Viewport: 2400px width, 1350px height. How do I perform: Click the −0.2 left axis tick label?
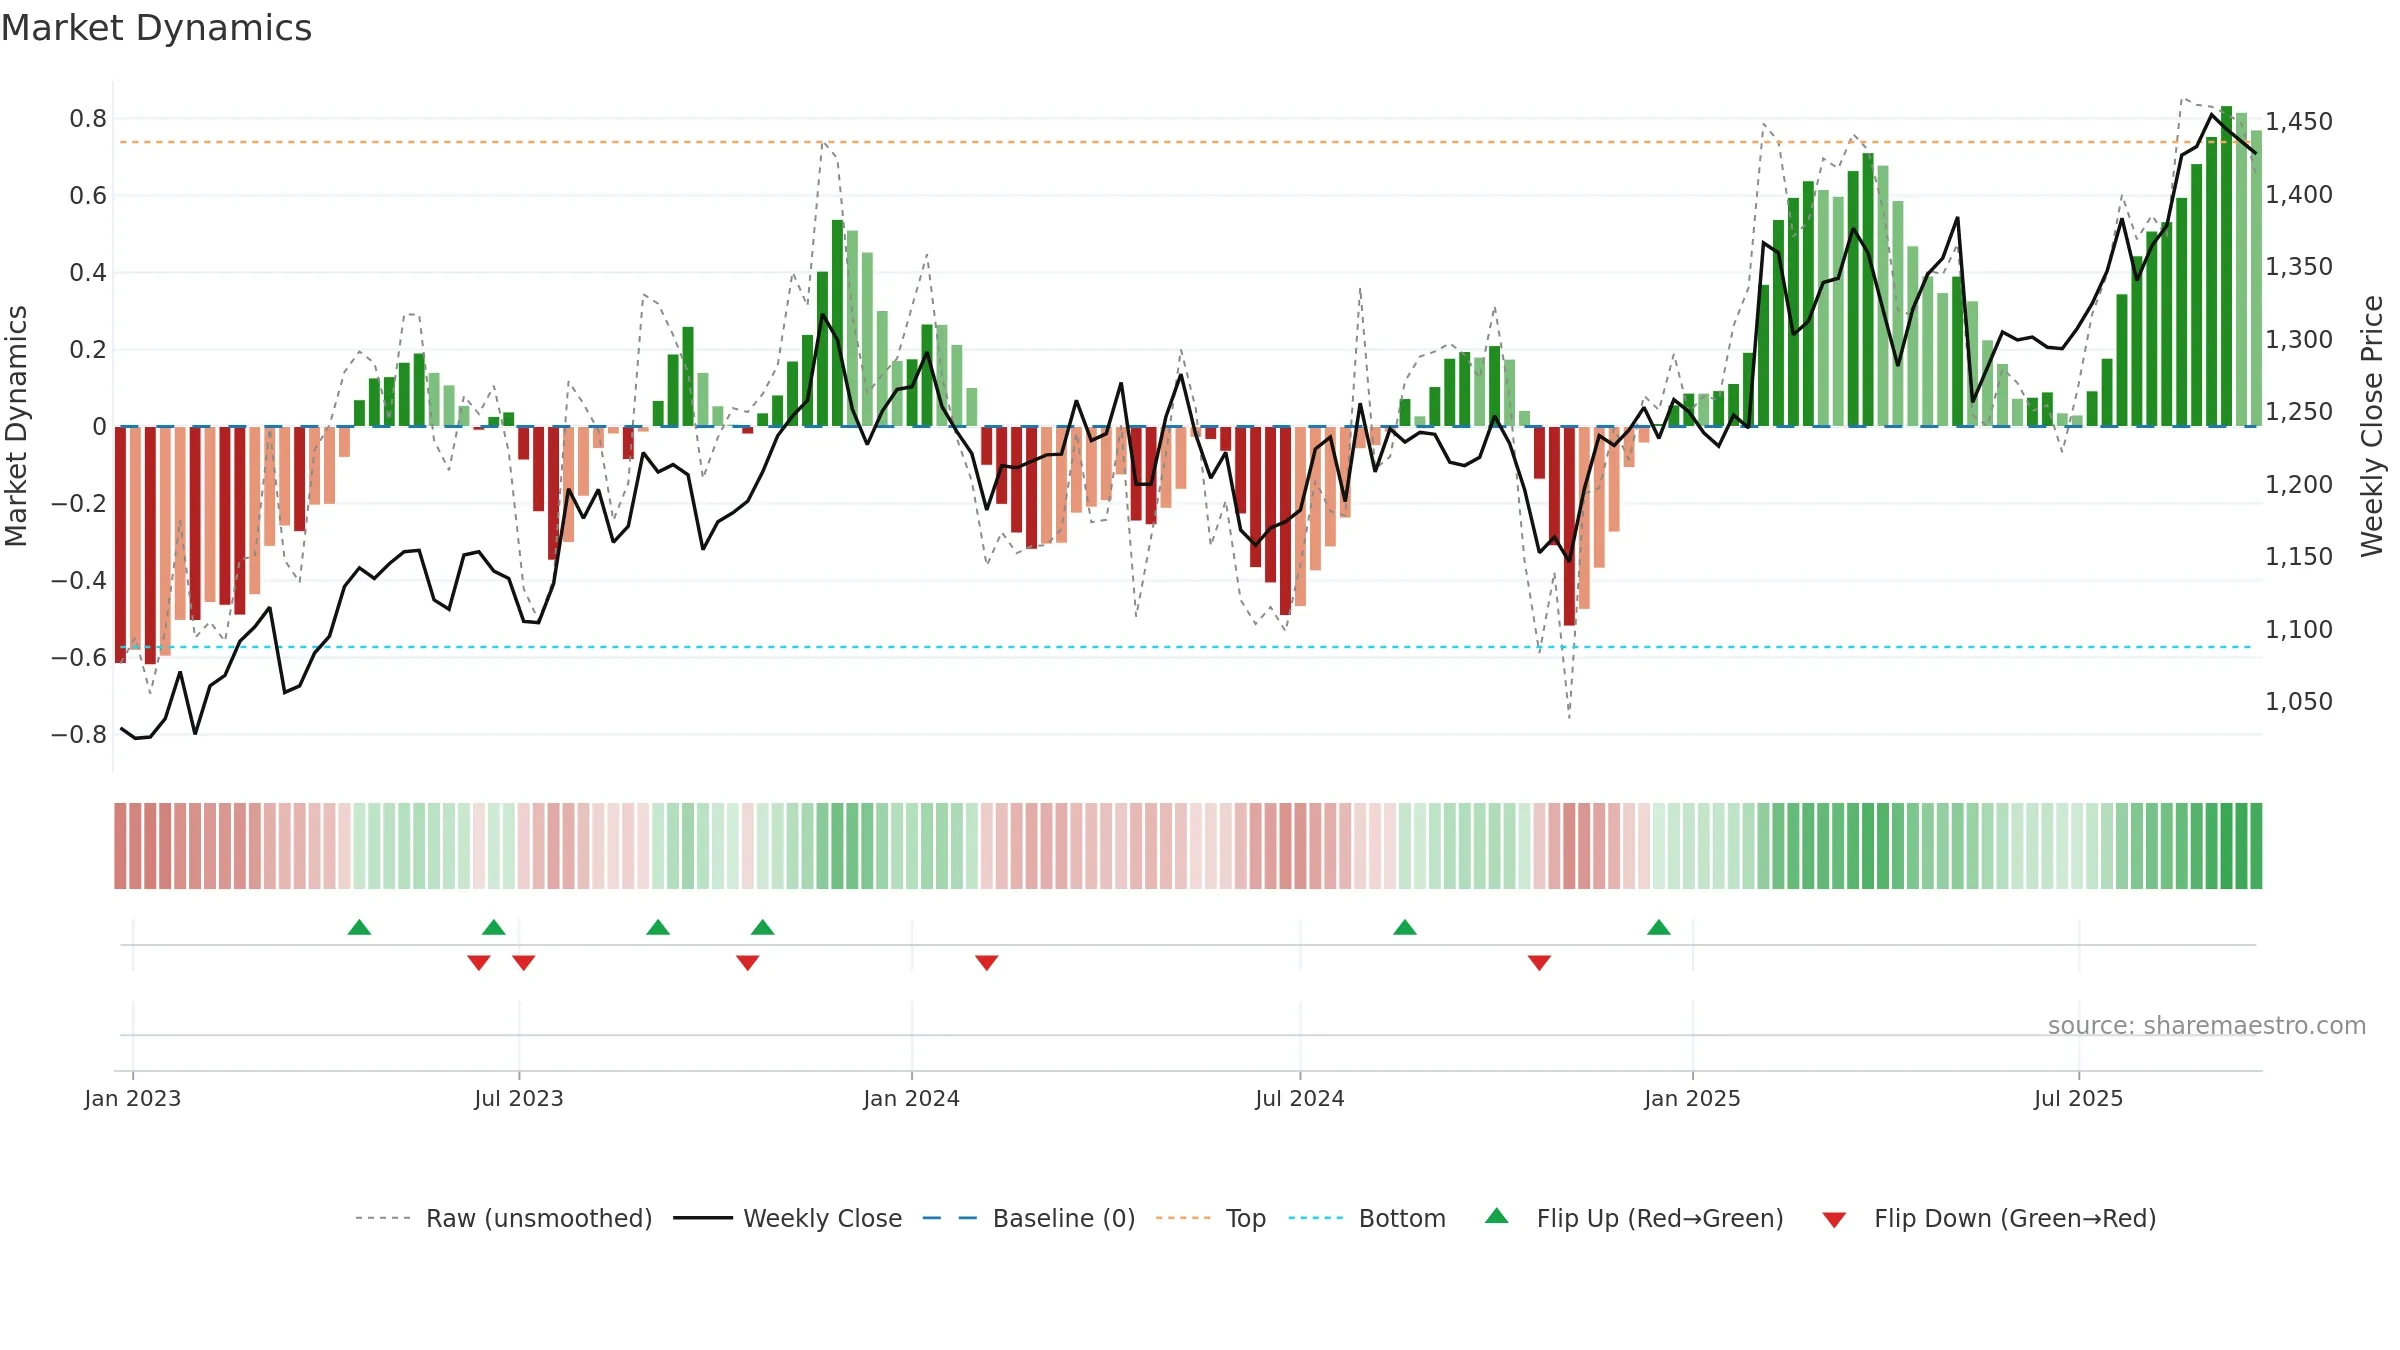(79, 504)
